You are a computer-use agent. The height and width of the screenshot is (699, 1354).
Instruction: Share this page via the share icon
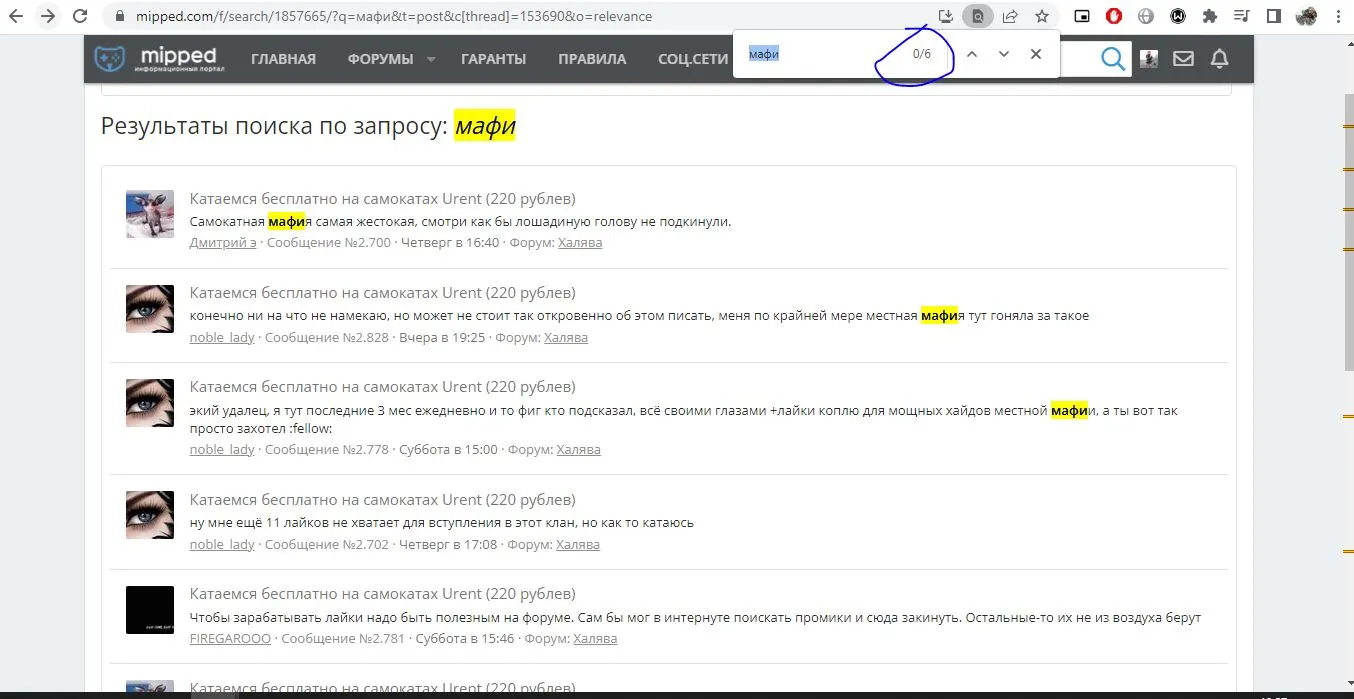[x=1010, y=16]
